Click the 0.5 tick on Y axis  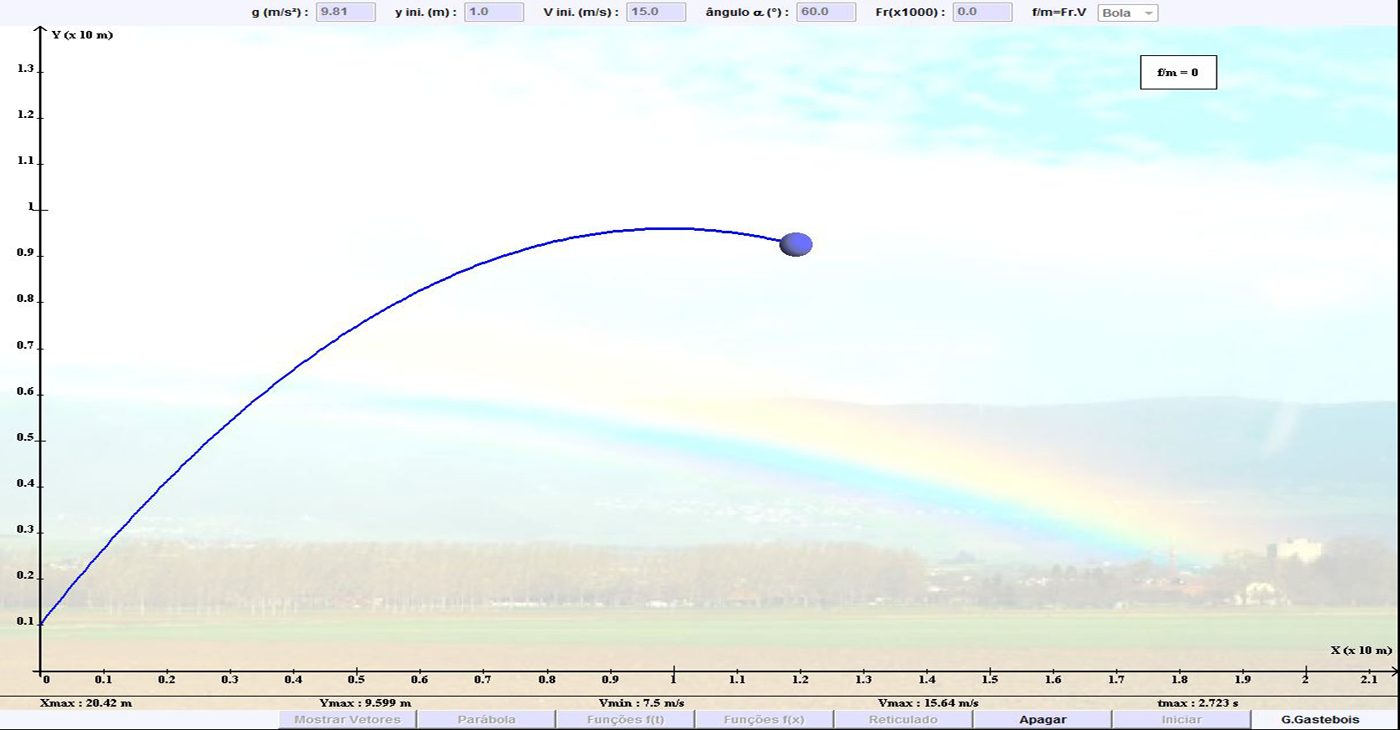[x=25, y=439]
